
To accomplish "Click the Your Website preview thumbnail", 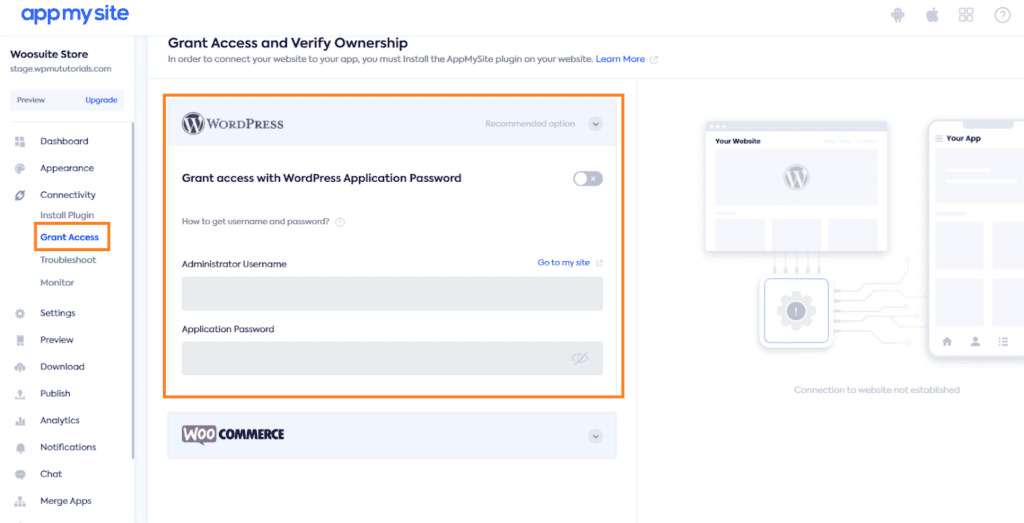I will (x=796, y=186).
